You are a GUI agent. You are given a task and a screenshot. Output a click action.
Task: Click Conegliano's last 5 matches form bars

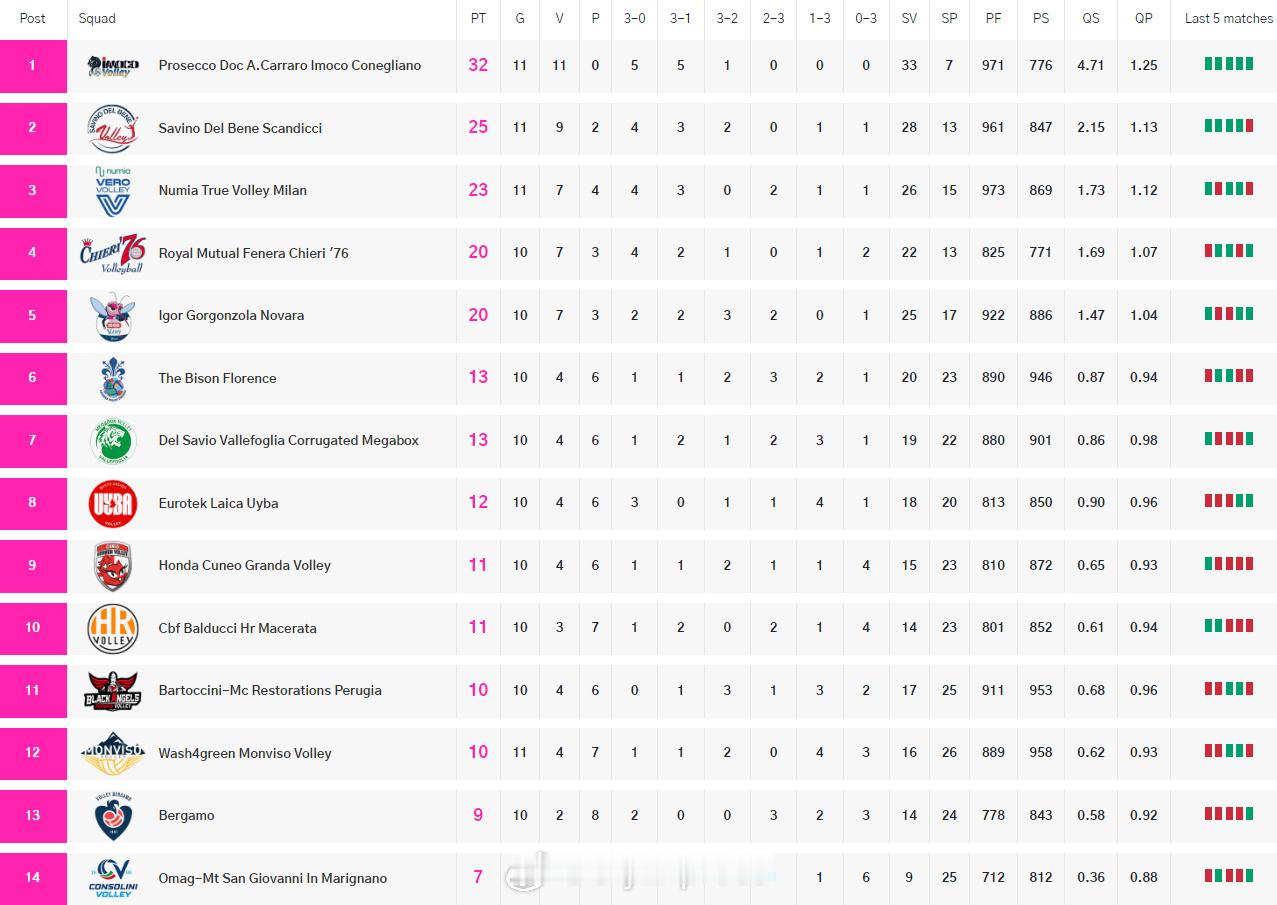1229,63
